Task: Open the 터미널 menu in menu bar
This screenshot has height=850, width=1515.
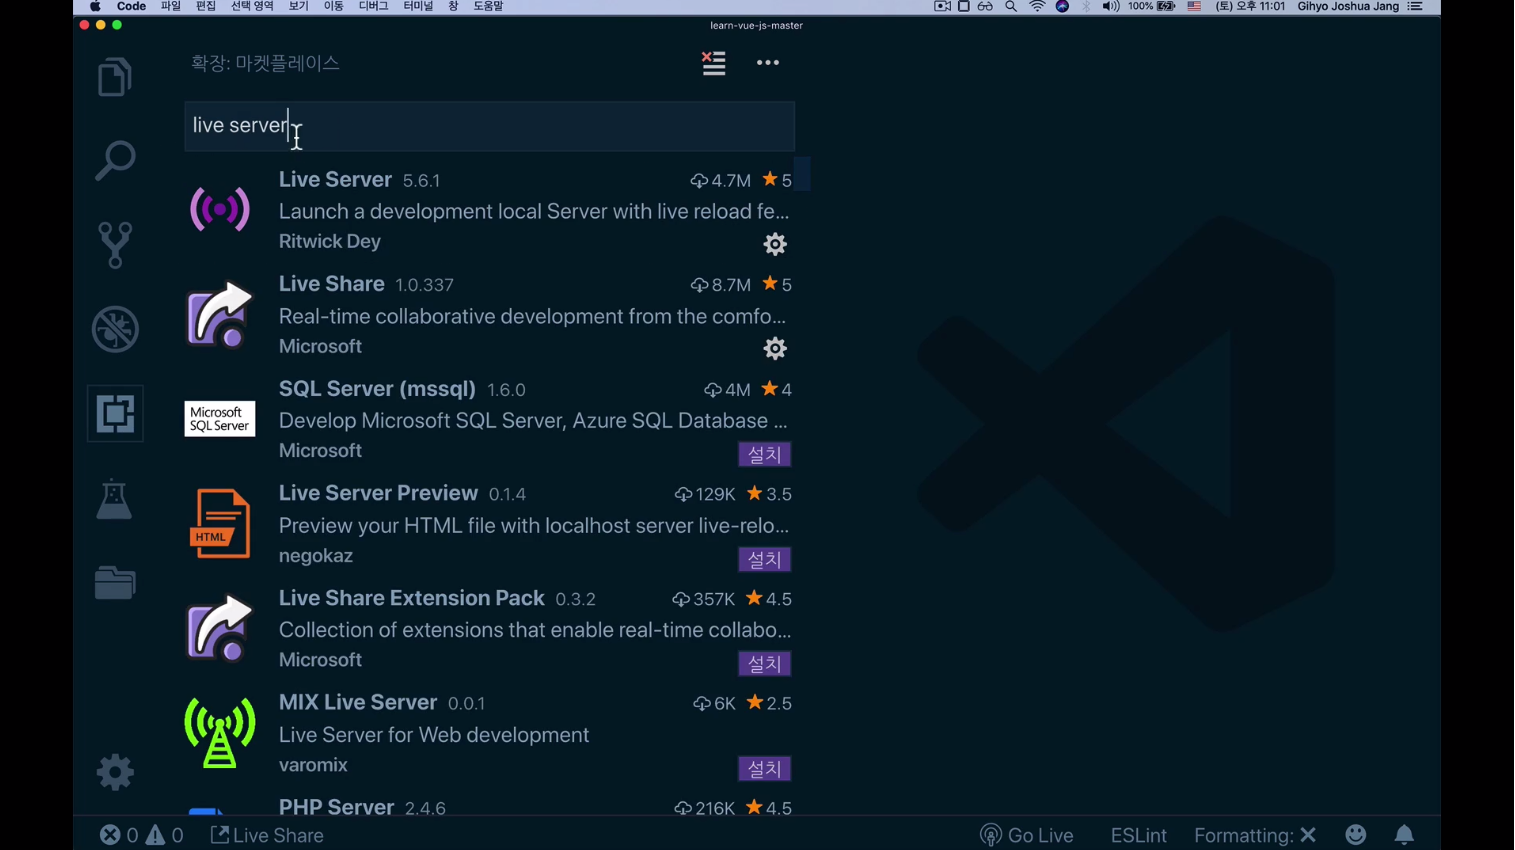Action: tap(418, 7)
